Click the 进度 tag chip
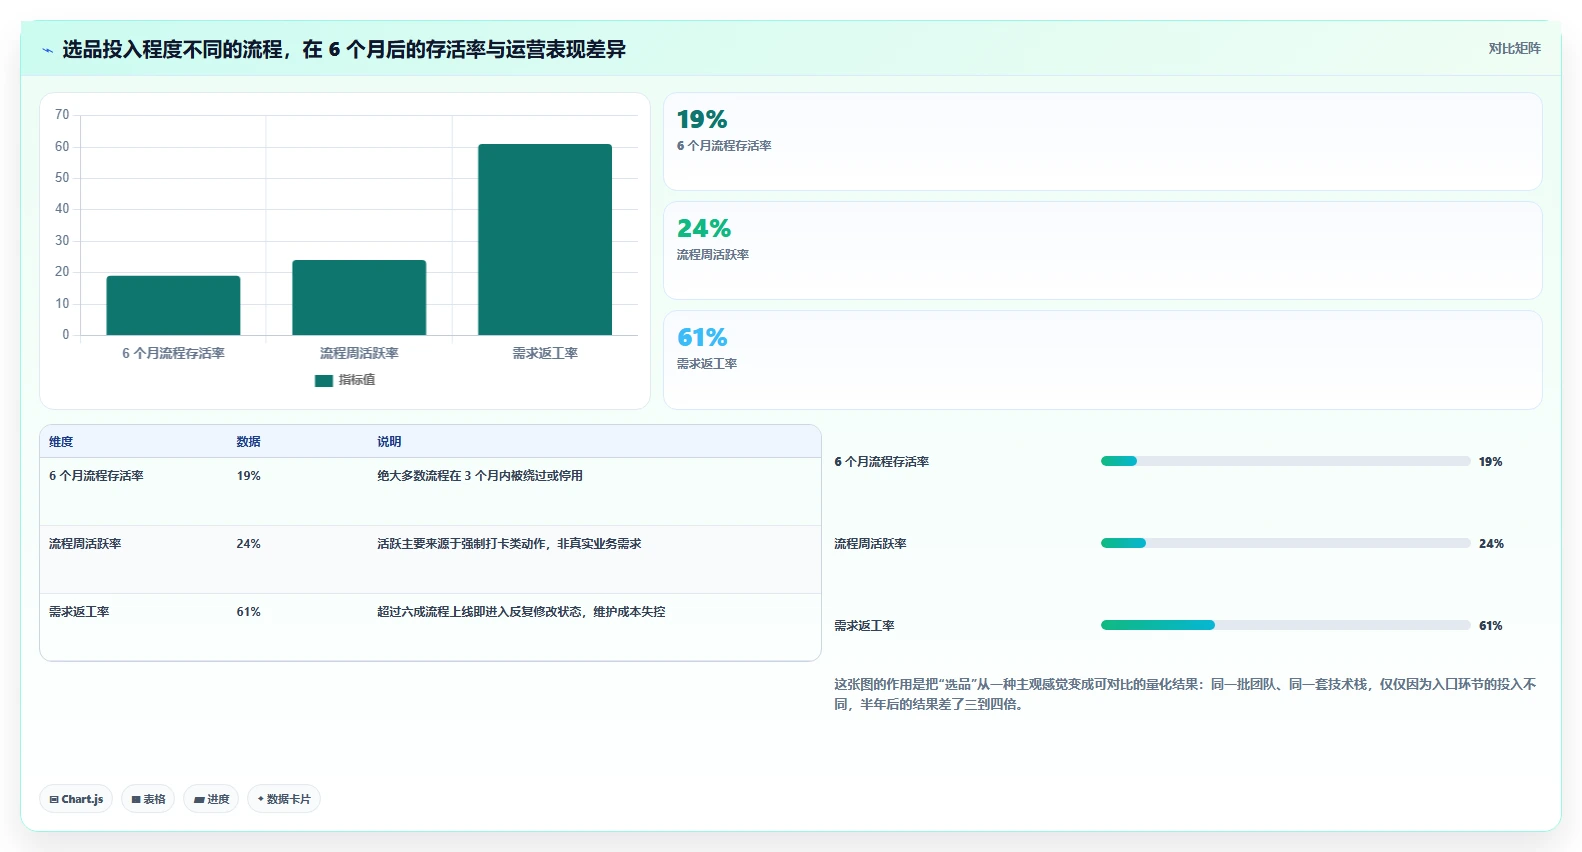The width and height of the screenshot is (1582, 852). pos(211,799)
